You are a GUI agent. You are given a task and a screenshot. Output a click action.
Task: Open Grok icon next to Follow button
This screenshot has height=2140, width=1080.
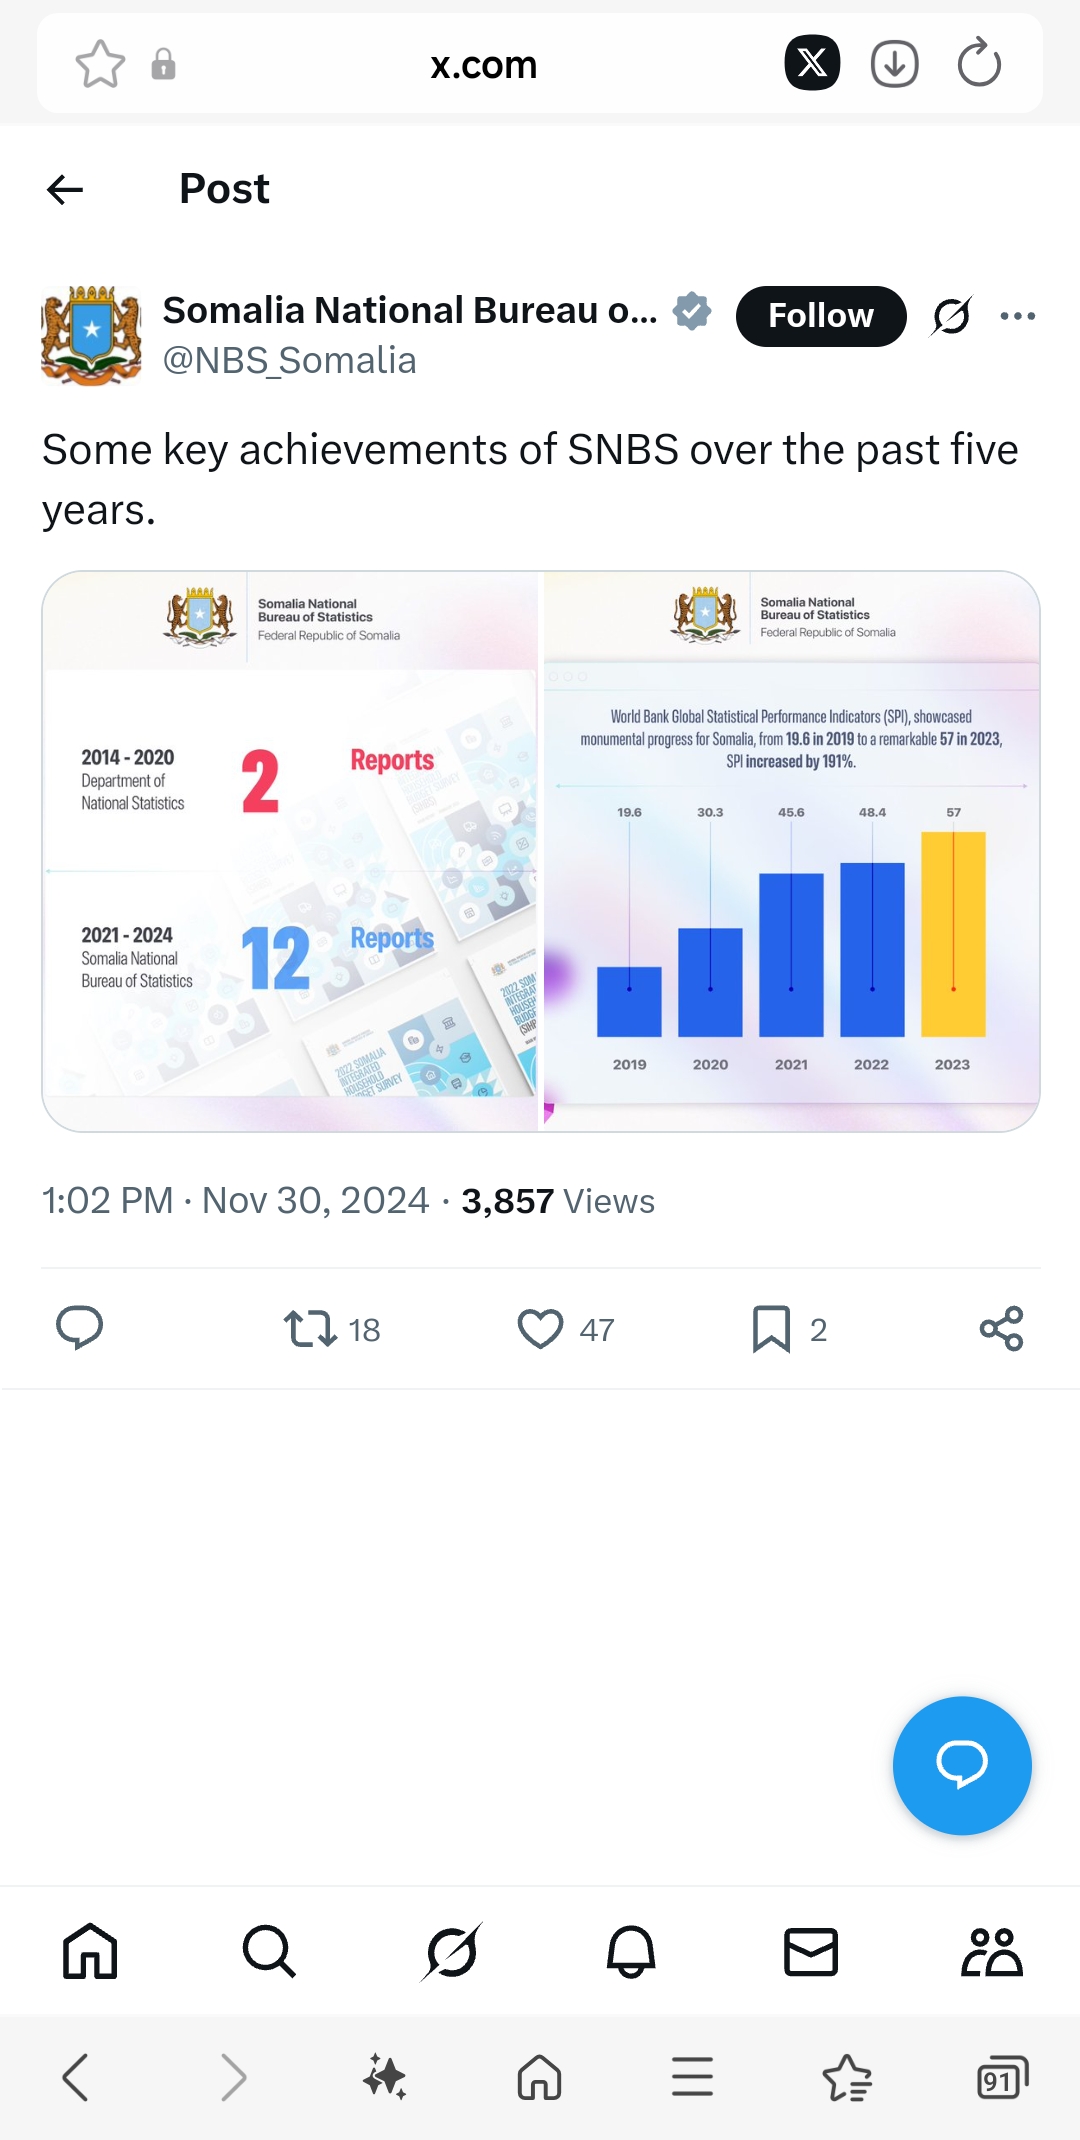(x=951, y=316)
